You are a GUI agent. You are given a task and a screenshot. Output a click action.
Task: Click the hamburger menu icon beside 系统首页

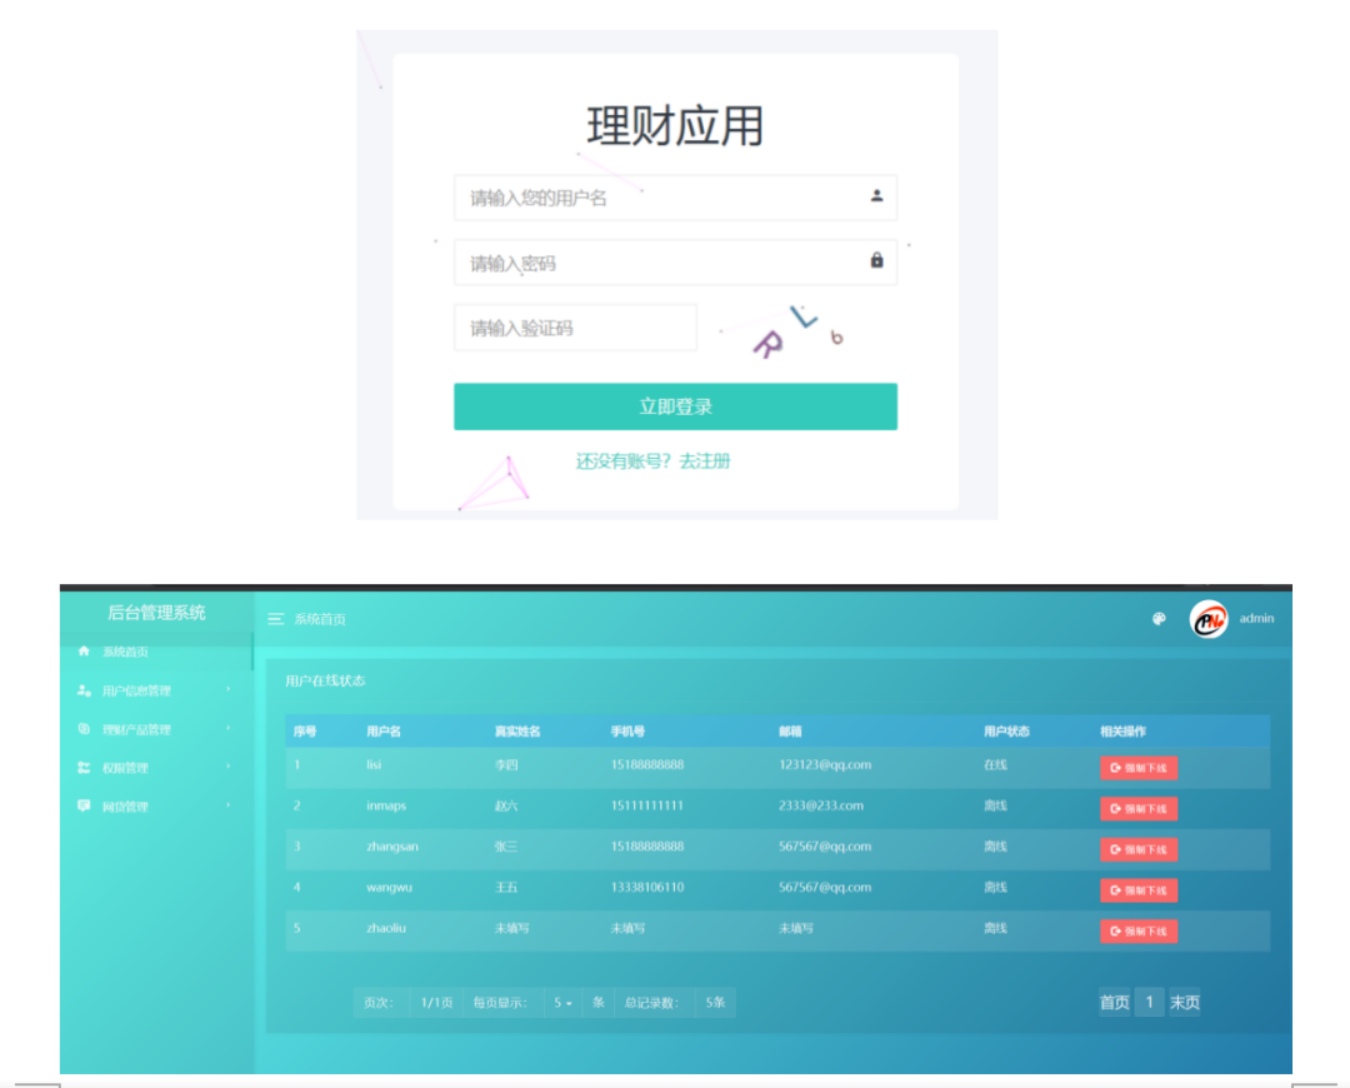tap(276, 619)
